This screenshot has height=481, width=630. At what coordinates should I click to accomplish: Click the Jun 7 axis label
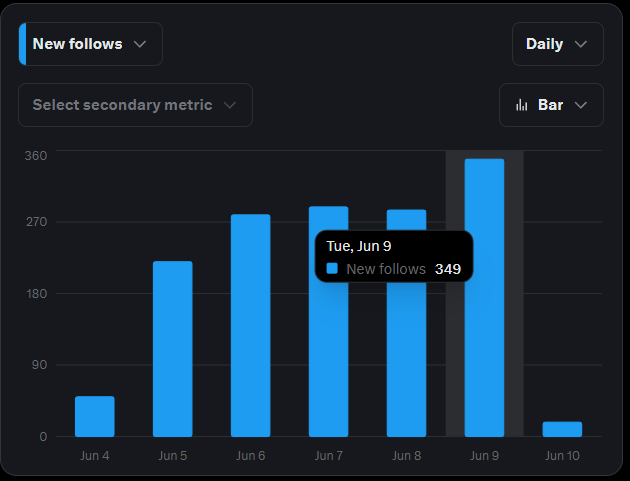[329, 456]
